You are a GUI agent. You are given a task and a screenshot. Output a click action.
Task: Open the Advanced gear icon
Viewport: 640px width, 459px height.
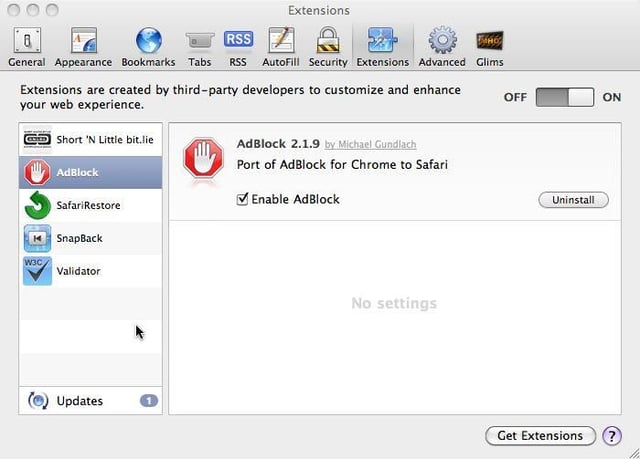(x=442, y=40)
